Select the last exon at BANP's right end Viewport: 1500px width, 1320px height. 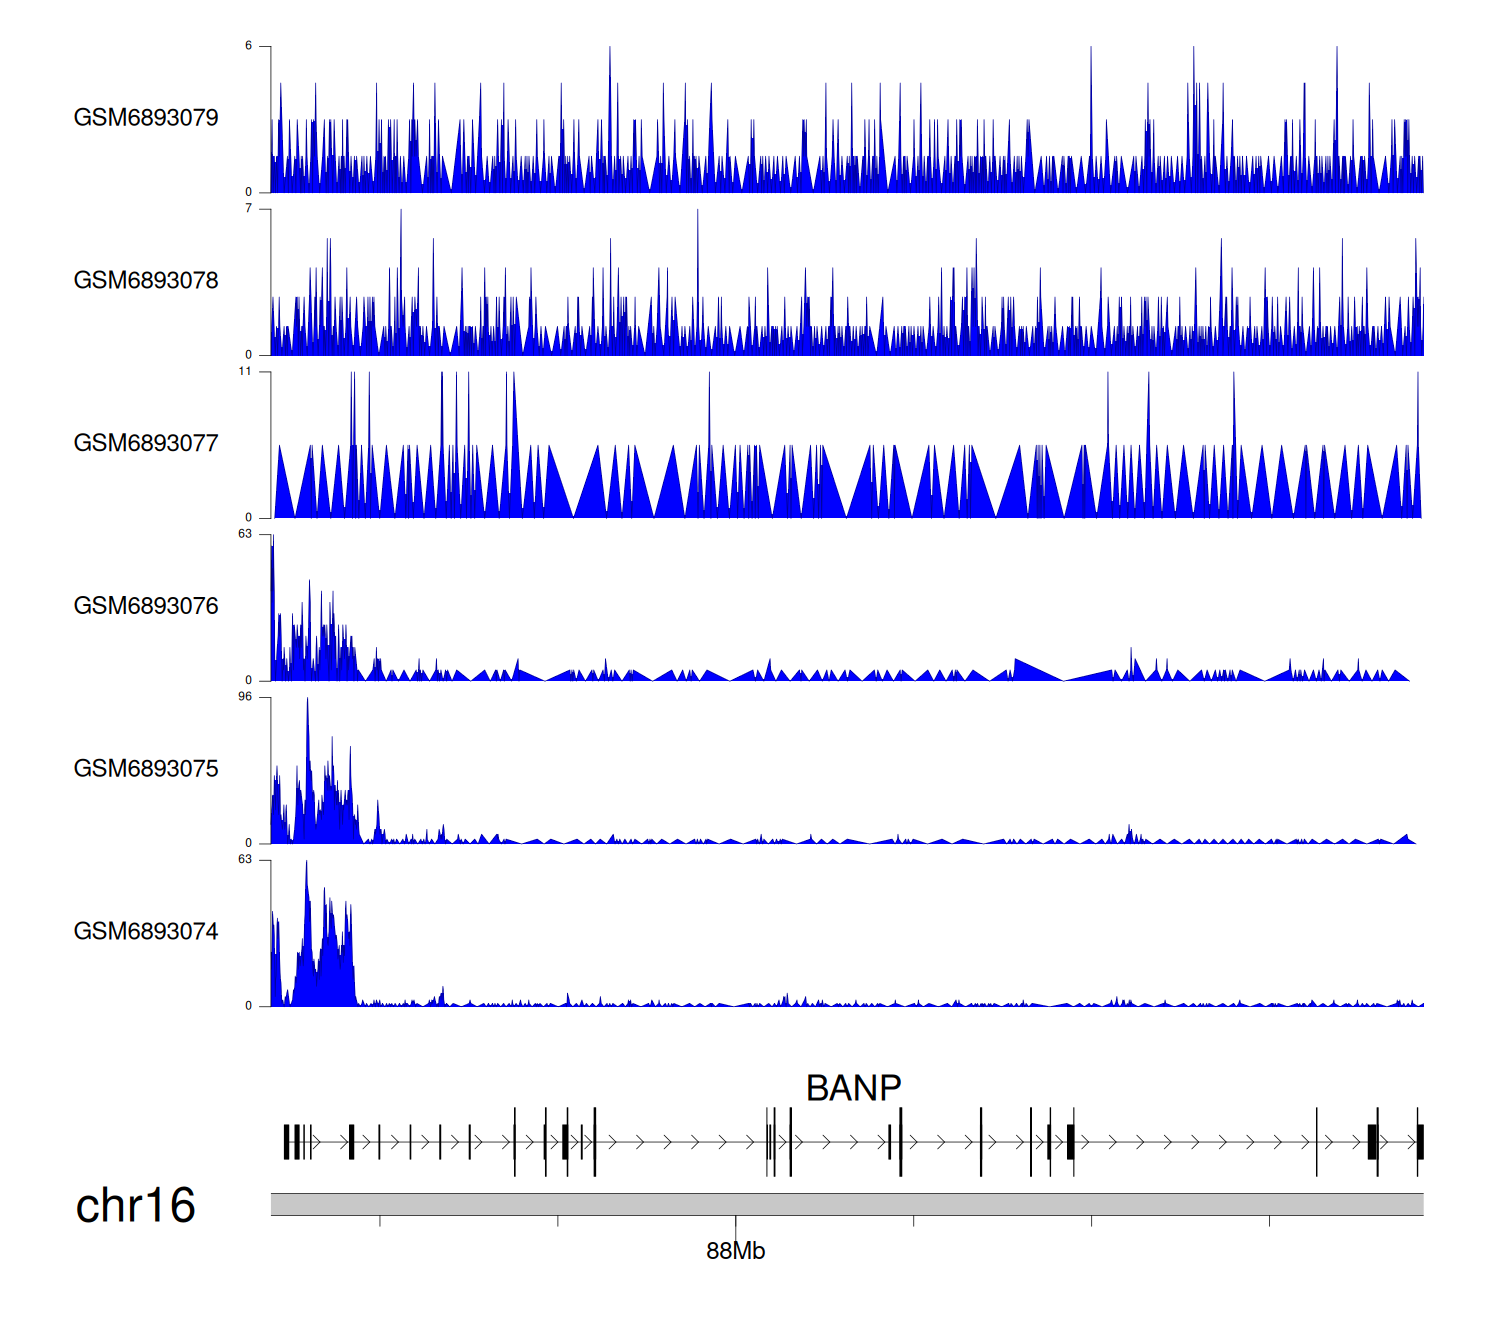pos(1420,1142)
